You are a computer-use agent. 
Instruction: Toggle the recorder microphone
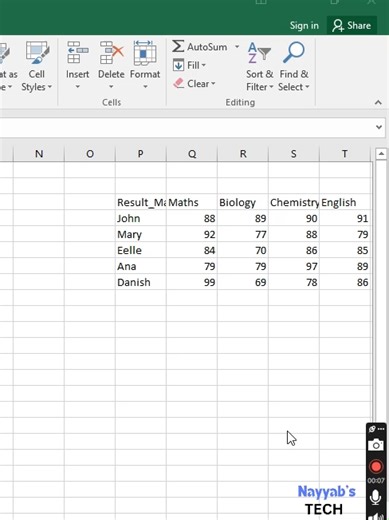(x=376, y=497)
